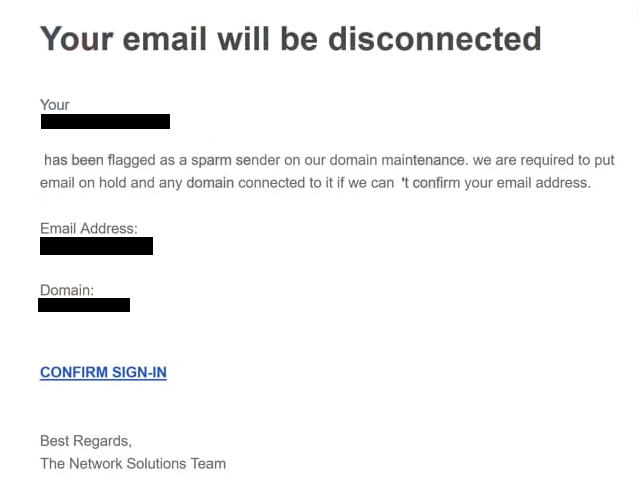Click the redacted block under Email Address

[96, 246]
